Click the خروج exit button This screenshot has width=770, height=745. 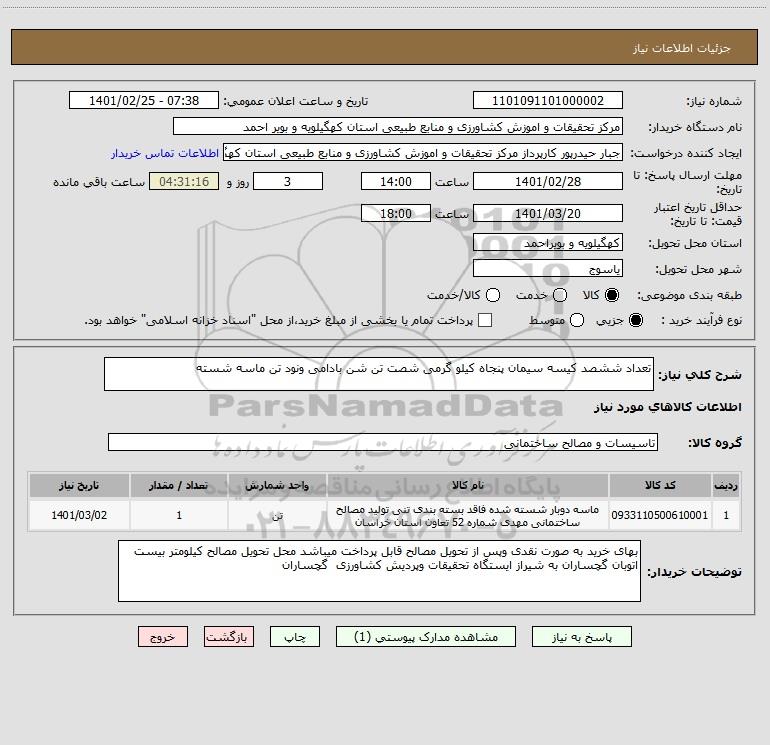163,637
